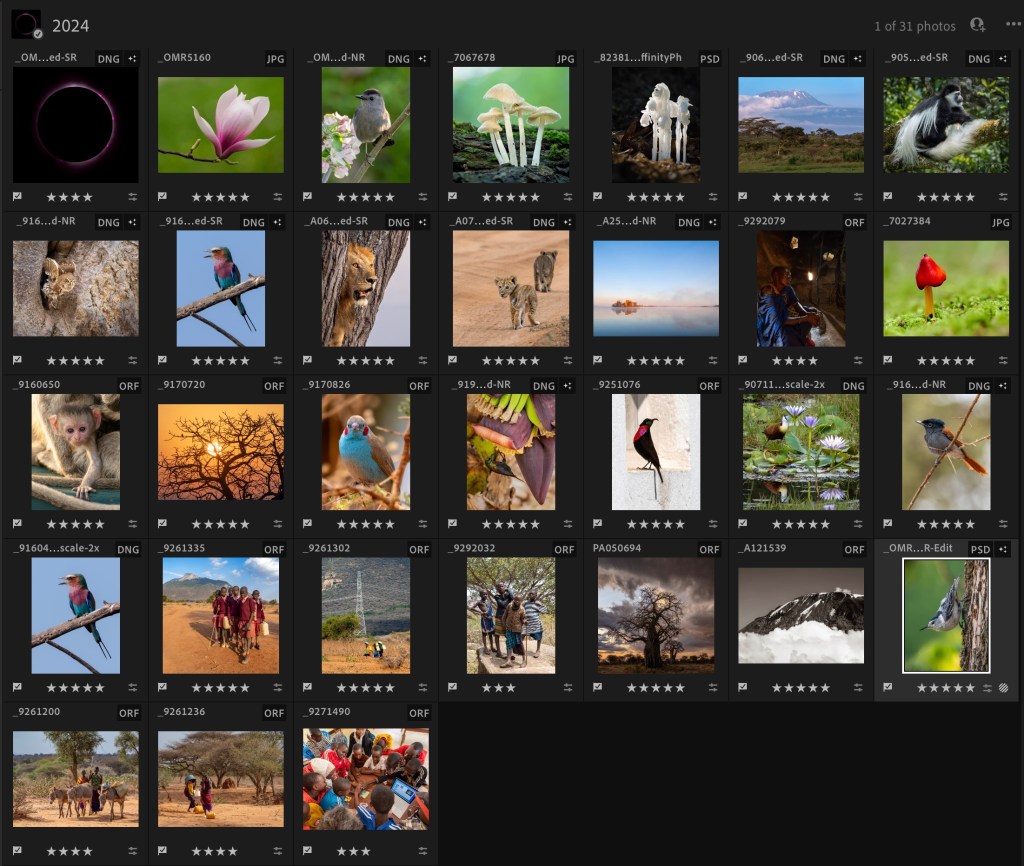Click enhanced badge next to PSD on nuthatch photo
The width and height of the screenshot is (1024, 866).
pyautogui.click(x=1003, y=550)
